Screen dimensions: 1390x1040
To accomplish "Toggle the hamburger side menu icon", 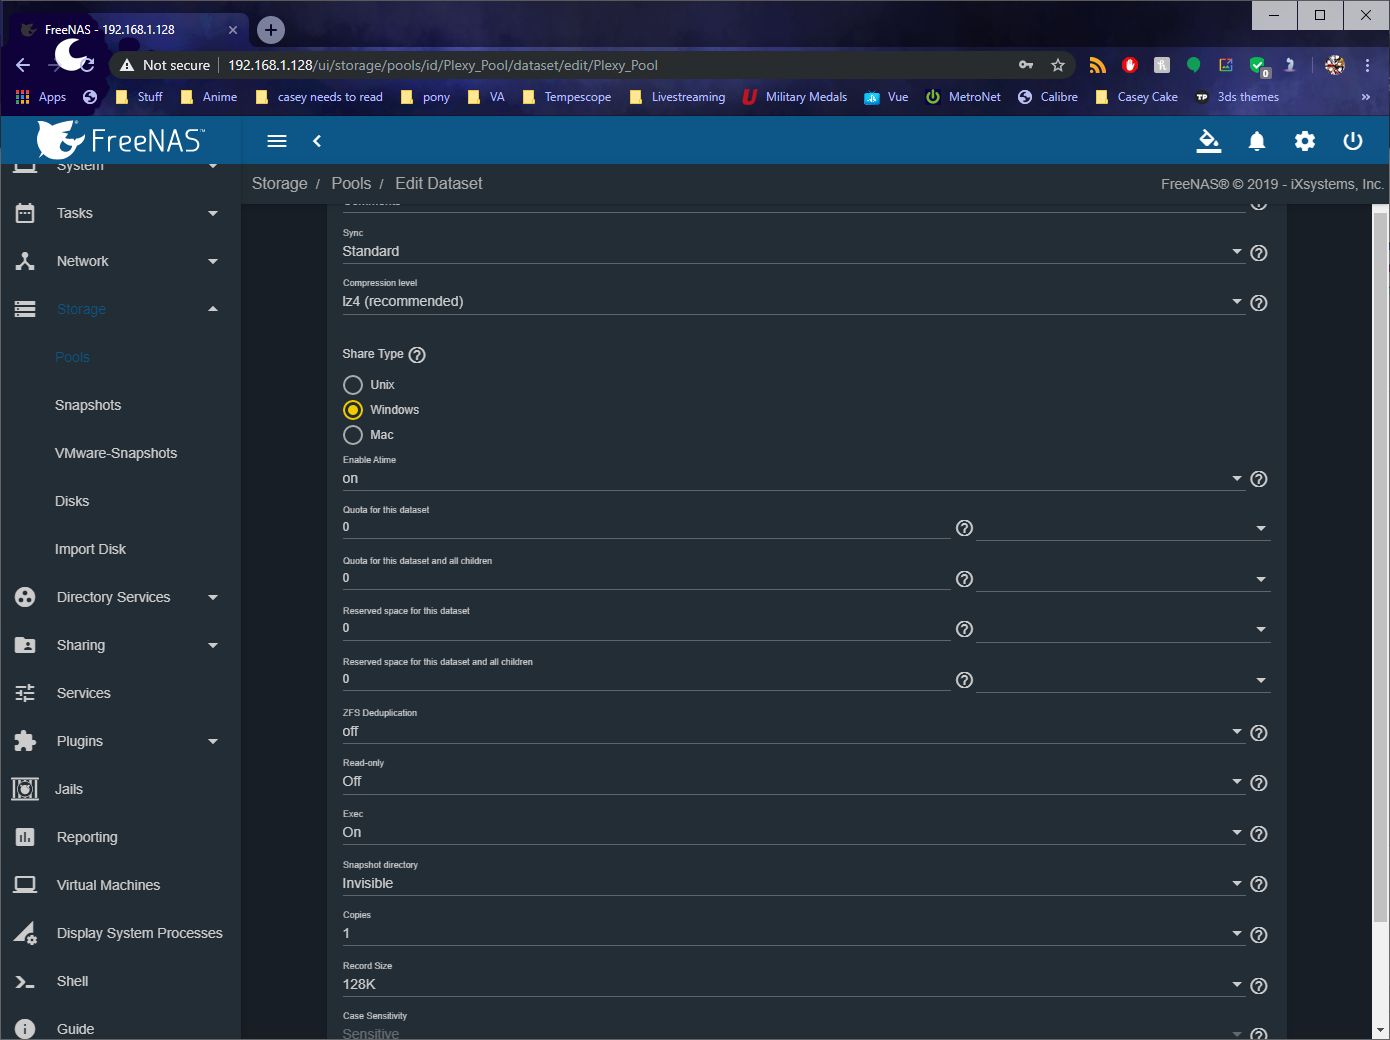I will point(277,141).
